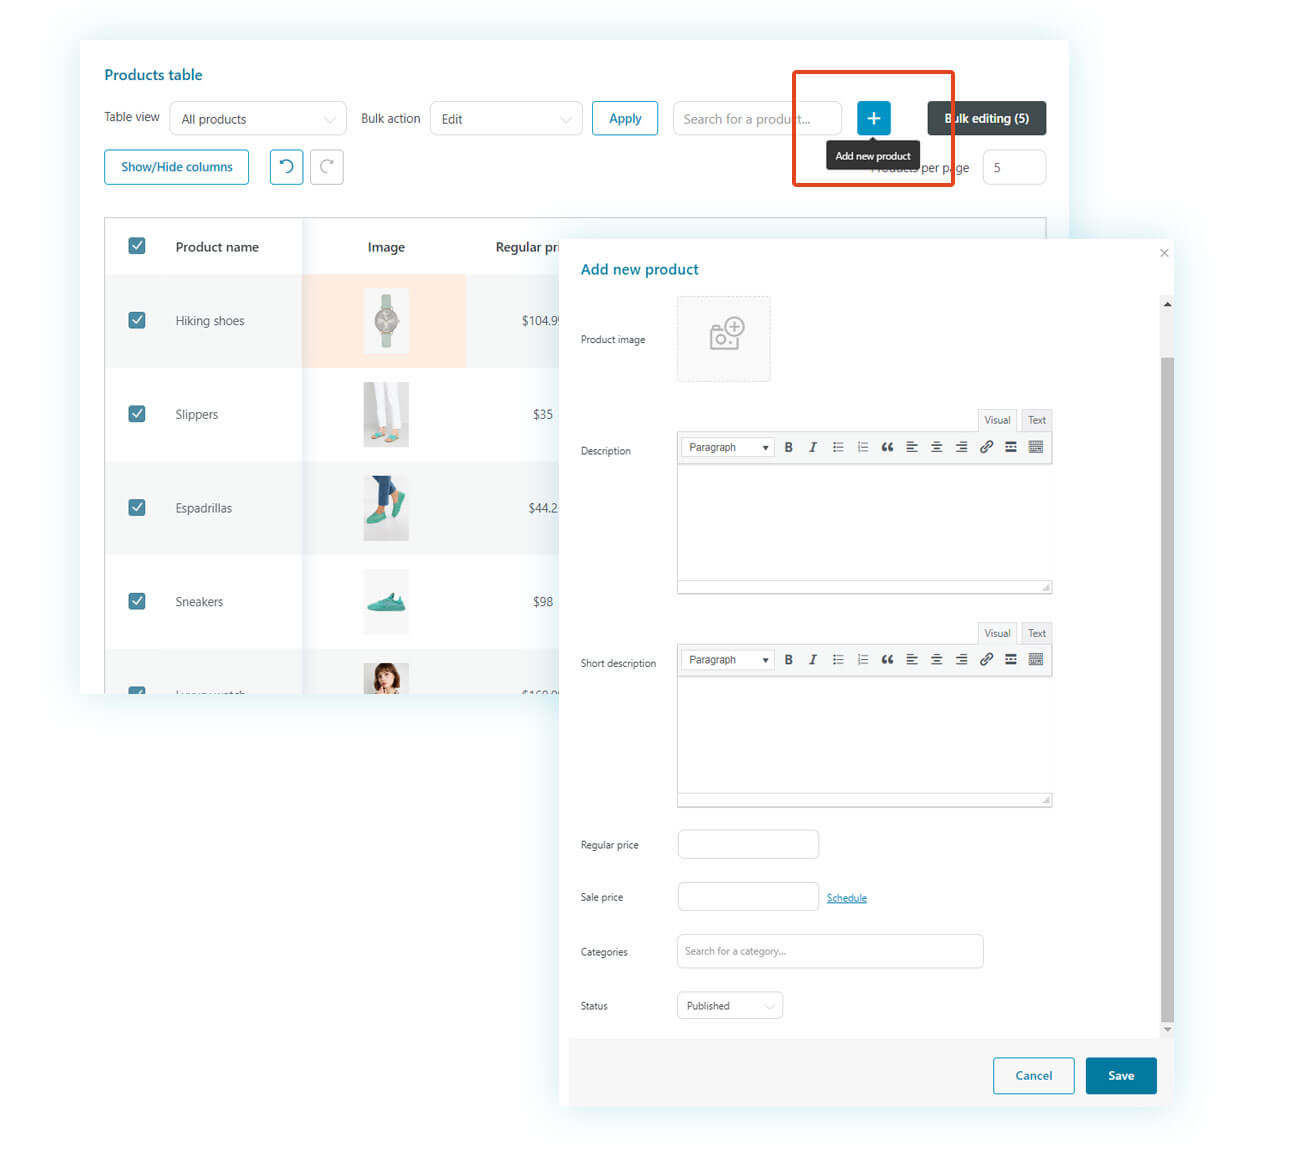1300x1150 pixels.
Task: Insert Read More tag in Short description editor
Action: (x=1011, y=659)
